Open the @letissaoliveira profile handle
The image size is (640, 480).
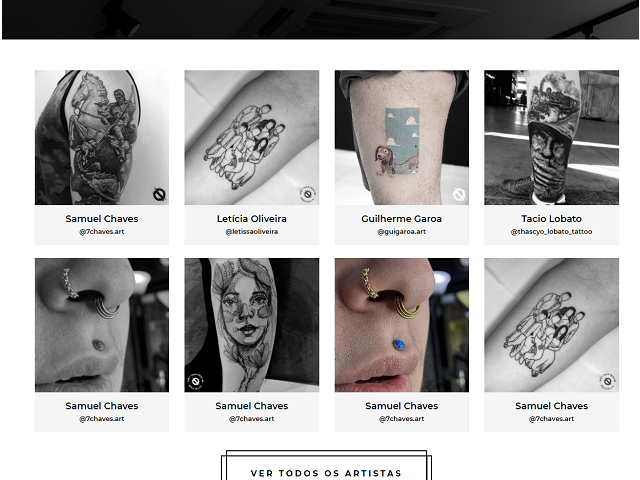click(251, 231)
